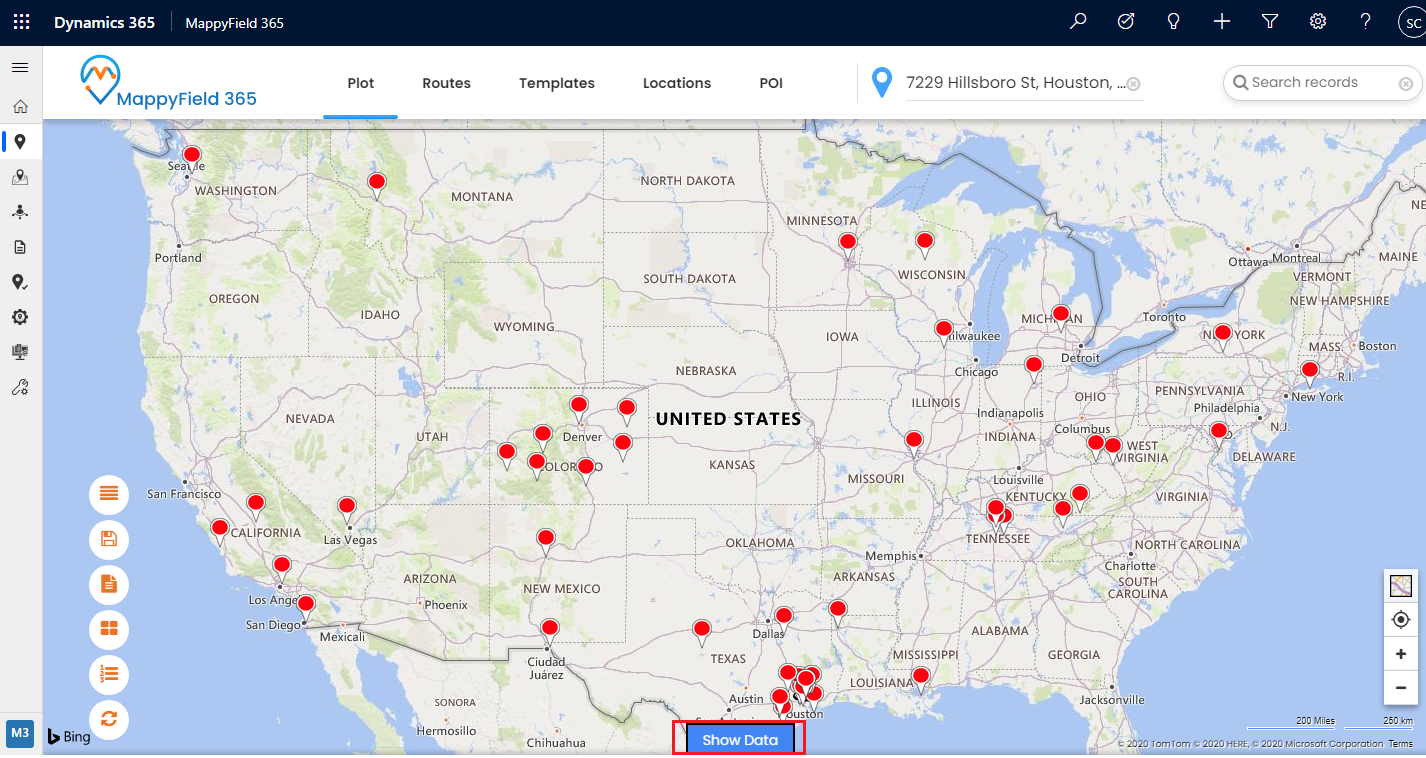Click the orange list lines button on the map
1426x758 pixels.
109,494
